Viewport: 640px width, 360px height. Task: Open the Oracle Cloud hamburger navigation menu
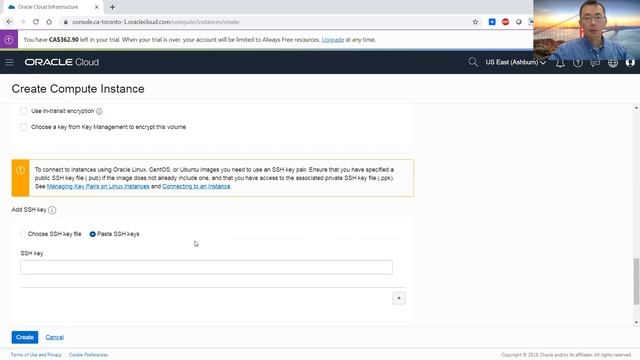point(9,62)
